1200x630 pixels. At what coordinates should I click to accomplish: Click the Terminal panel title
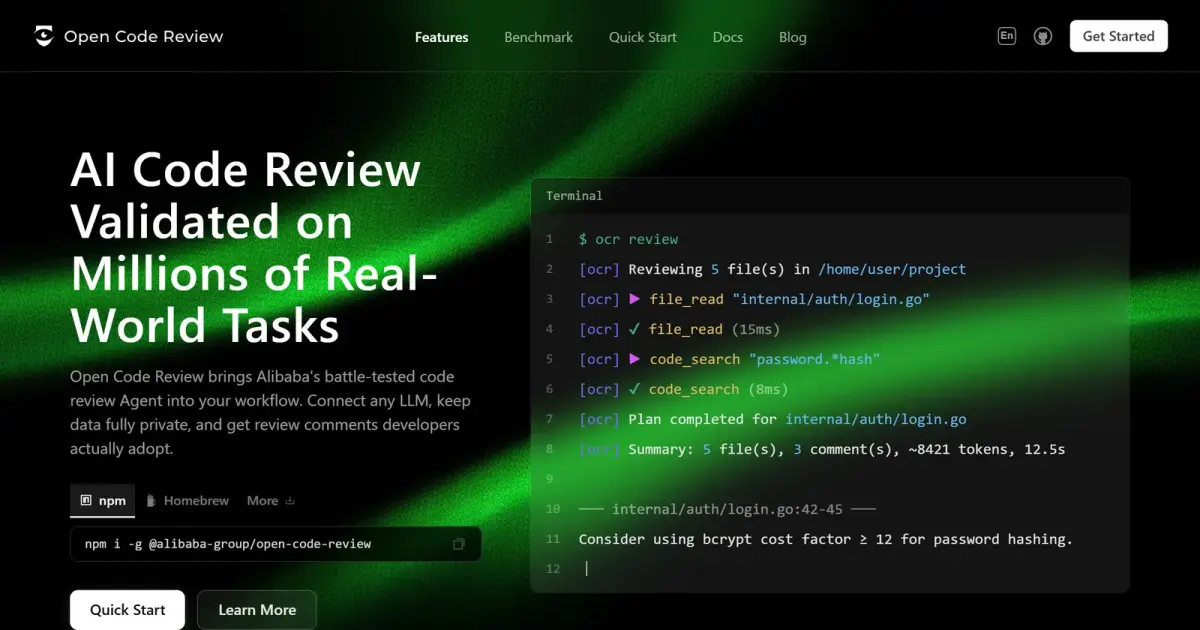click(x=574, y=196)
